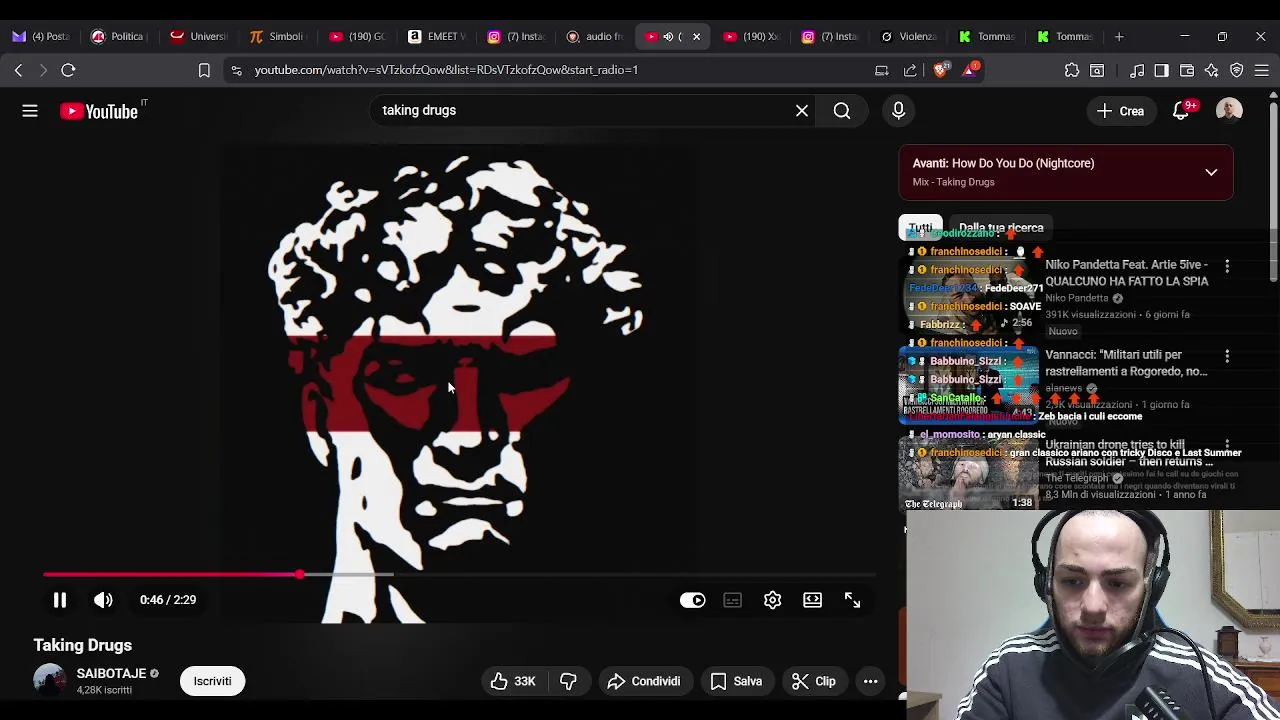Open Brave playlist music note icon
This screenshot has height=720, width=1280.
click(1137, 70)
